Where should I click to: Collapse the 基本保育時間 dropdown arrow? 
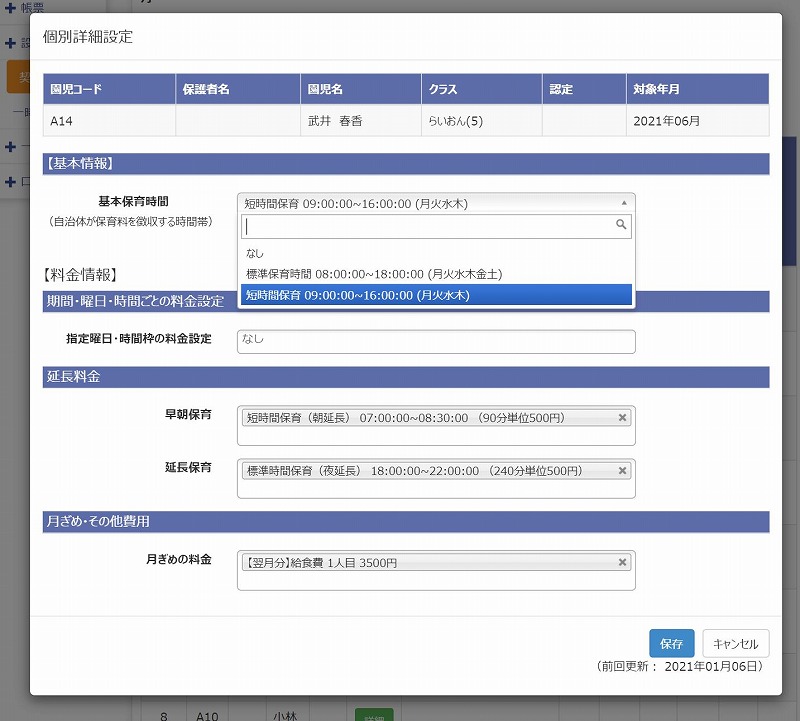tap(624, 203)
